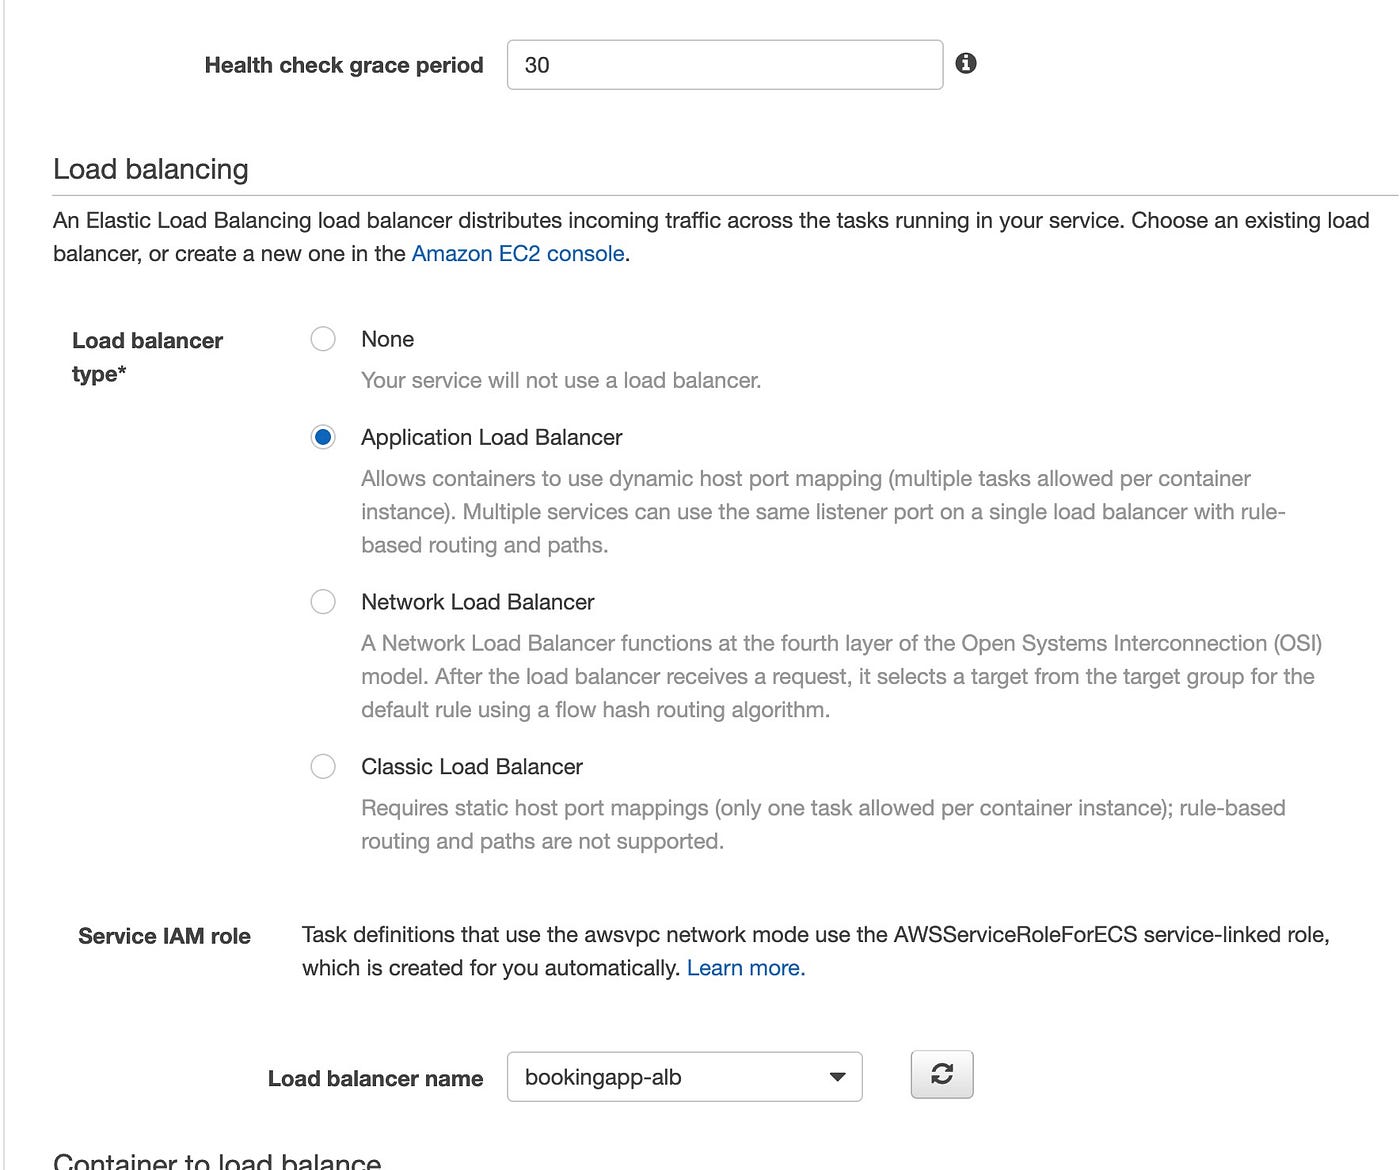This screenshot has width=1400, height=1170.
Task: Select the None load balancer type option
Action: pyautogui.click(x=323, y=339)
